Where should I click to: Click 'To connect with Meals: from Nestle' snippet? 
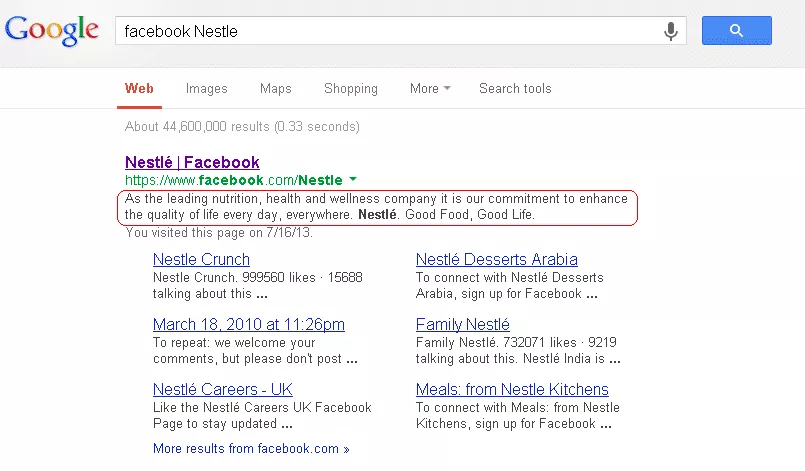click(518, 416)
